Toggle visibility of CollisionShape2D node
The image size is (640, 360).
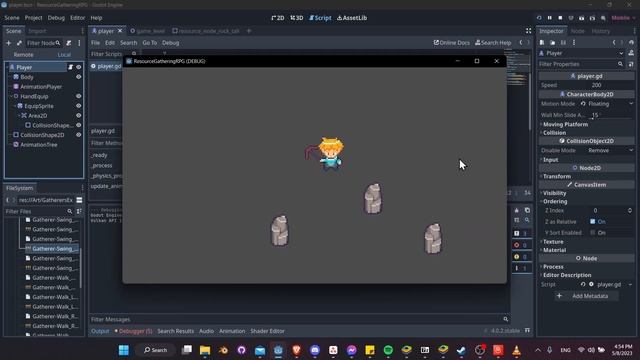tap(78, 135)
